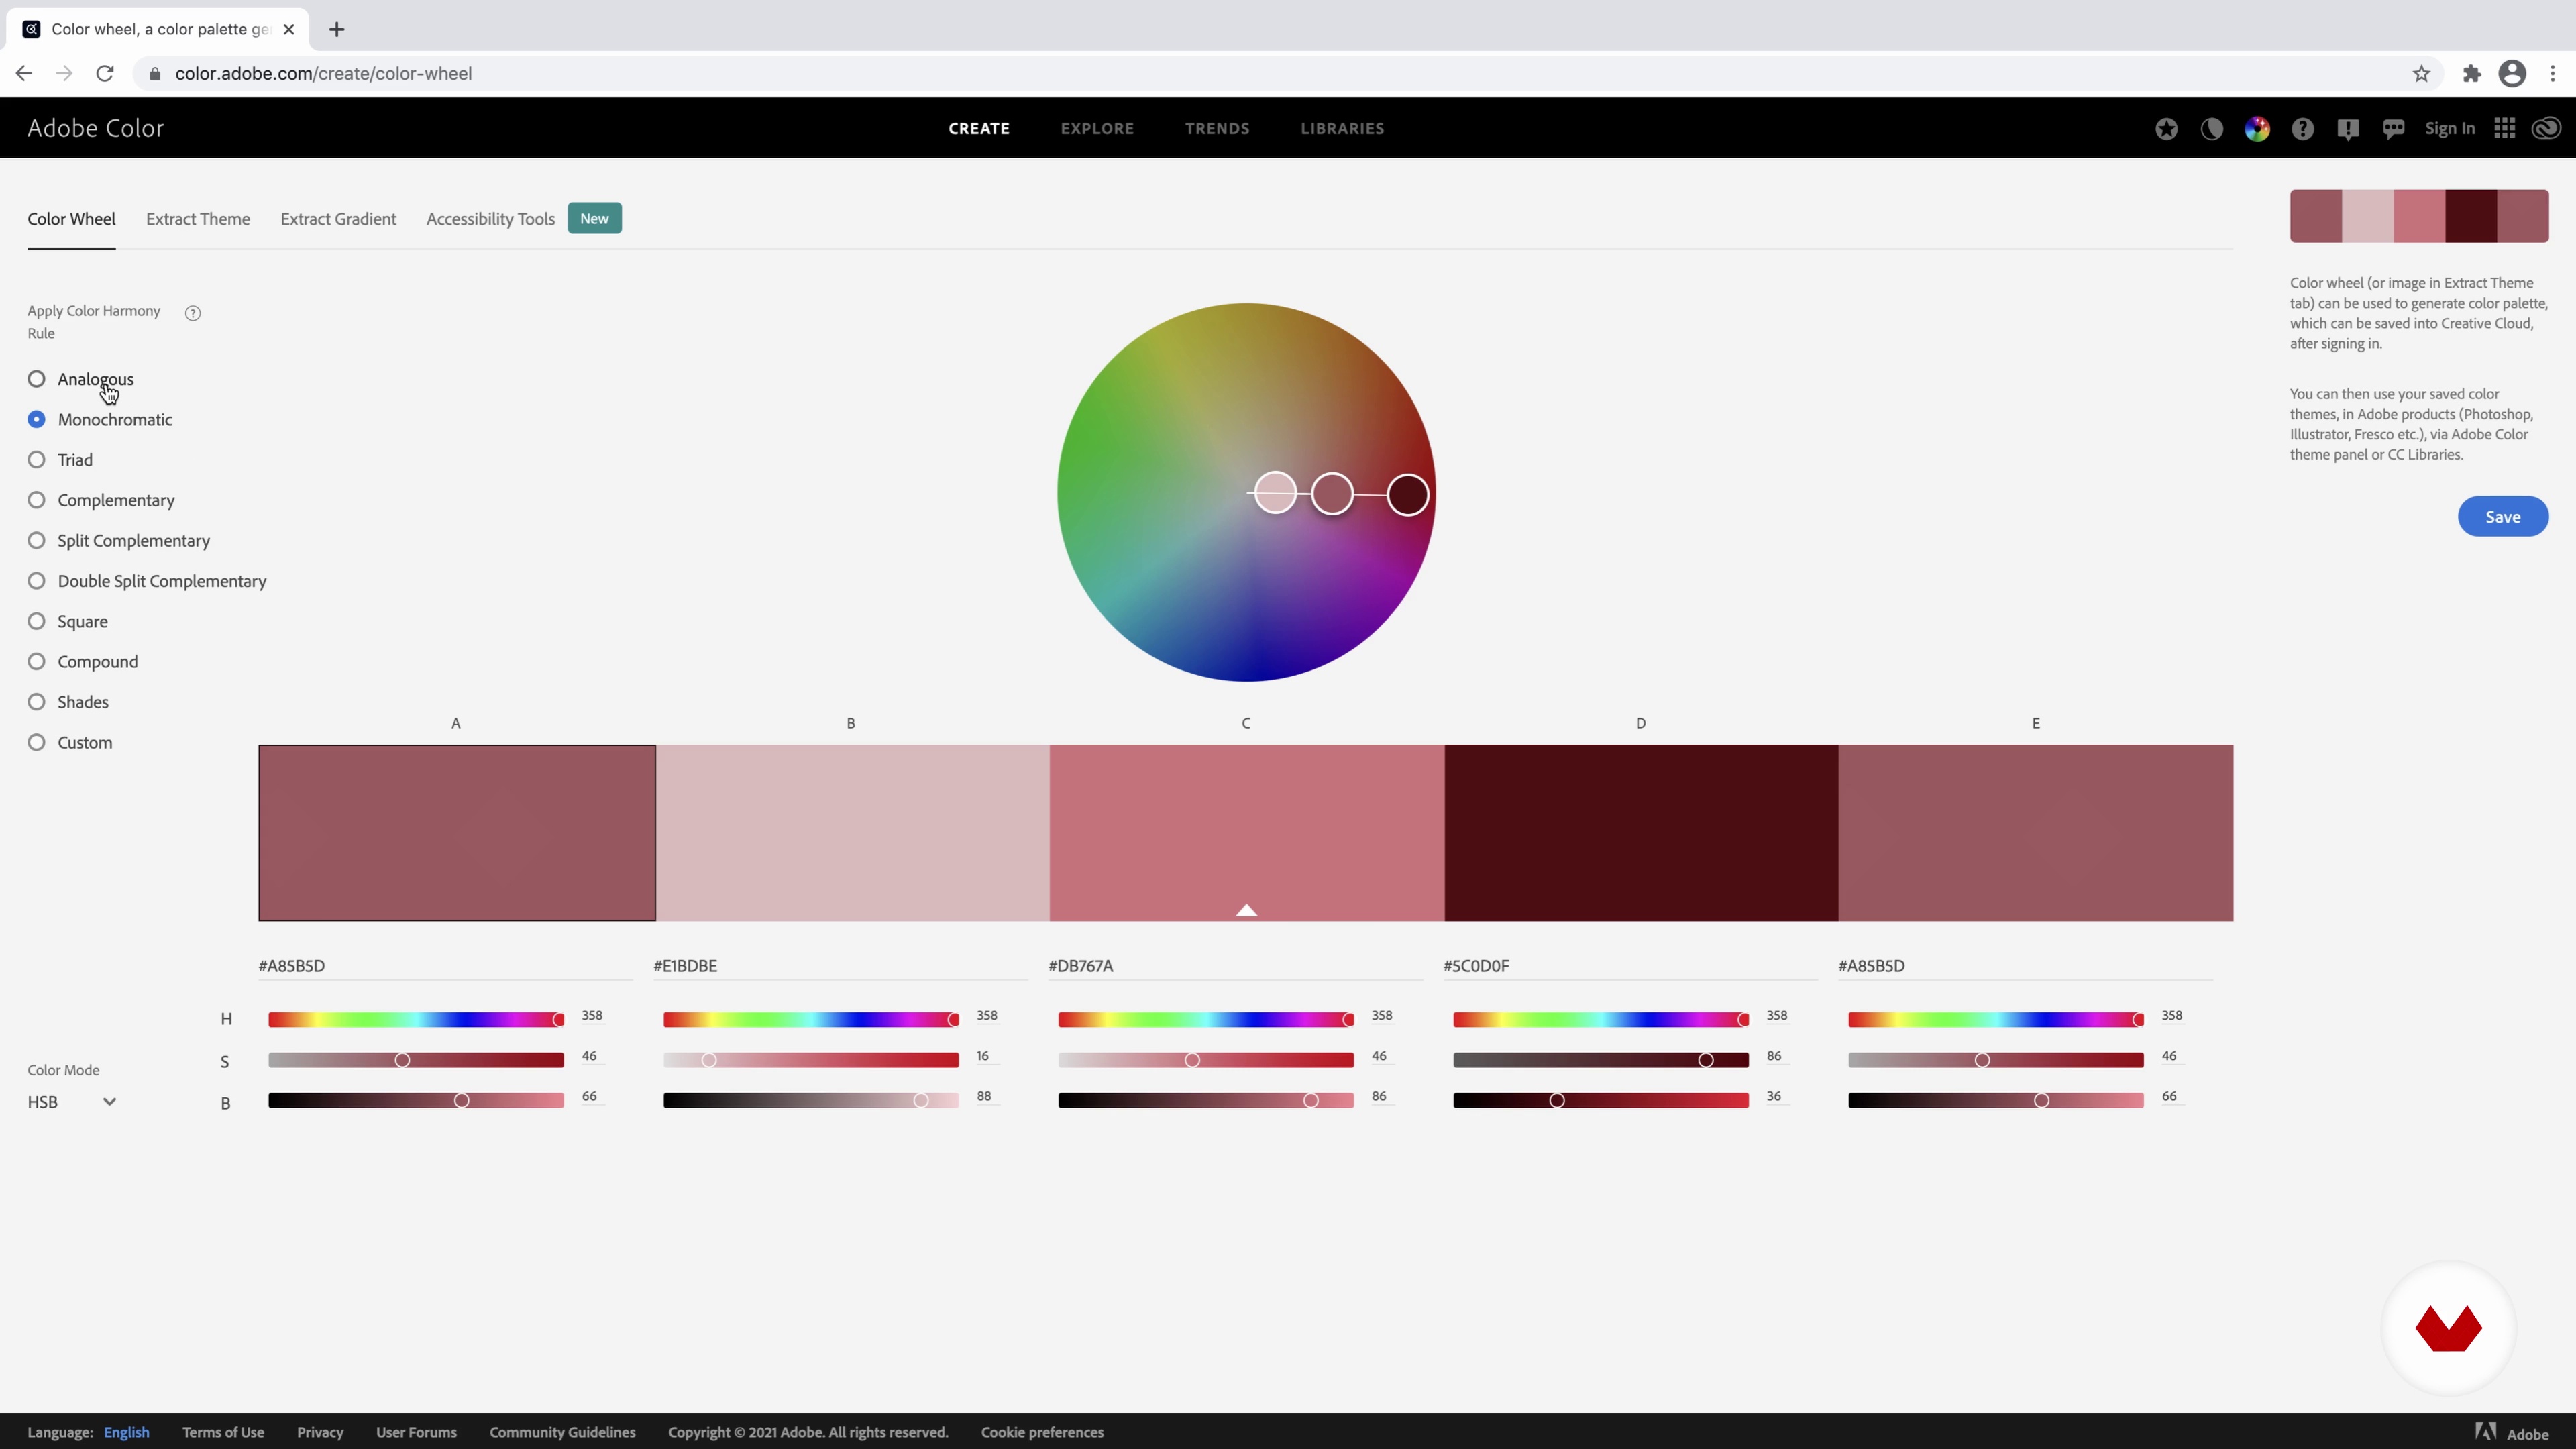Reload the page

104,73
